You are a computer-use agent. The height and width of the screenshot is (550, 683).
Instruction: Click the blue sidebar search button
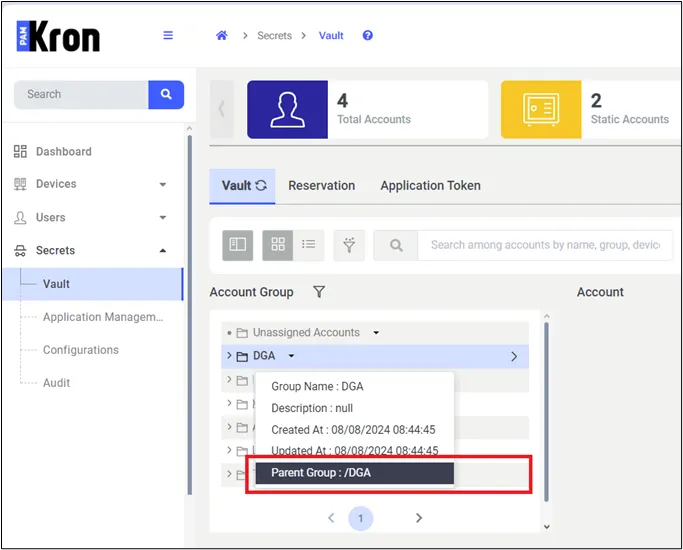click(166, 94)
